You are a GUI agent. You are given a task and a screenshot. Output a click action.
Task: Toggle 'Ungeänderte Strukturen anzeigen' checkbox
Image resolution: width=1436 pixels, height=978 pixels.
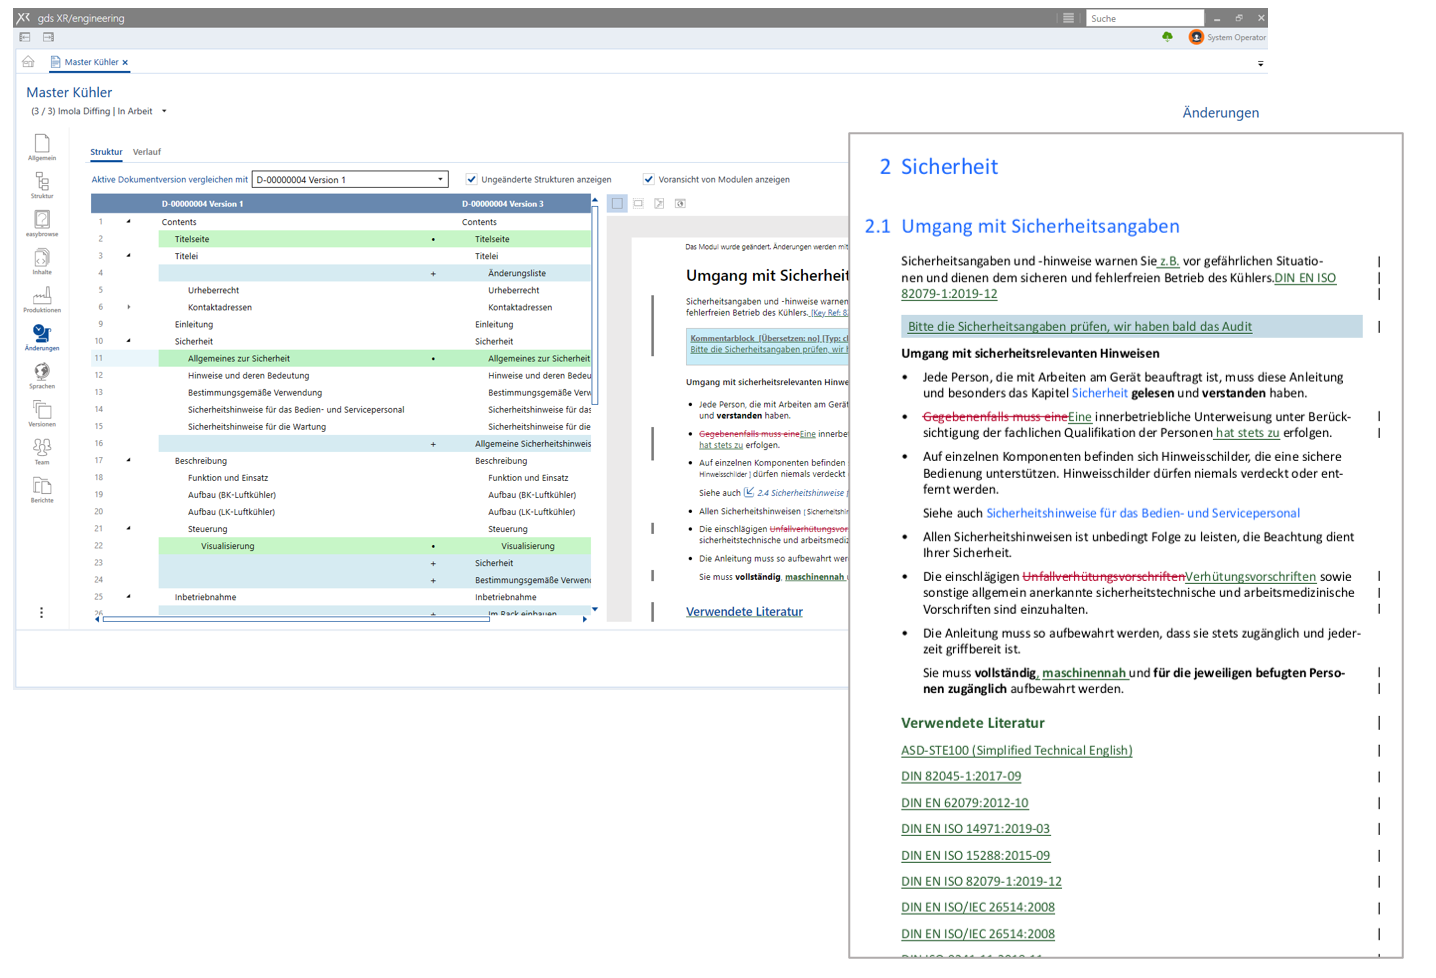pyautogui.click(x=471, y=180)
